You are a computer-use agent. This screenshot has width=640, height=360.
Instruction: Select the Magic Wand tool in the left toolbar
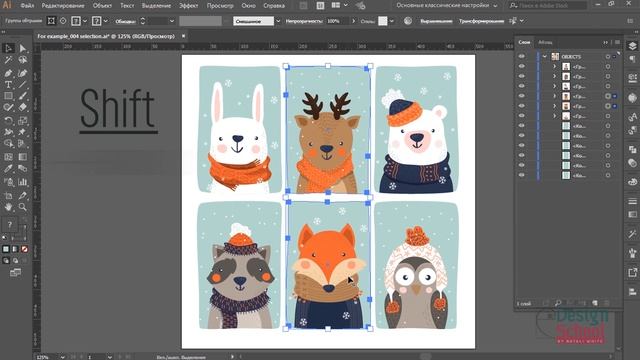click(8, 60)
